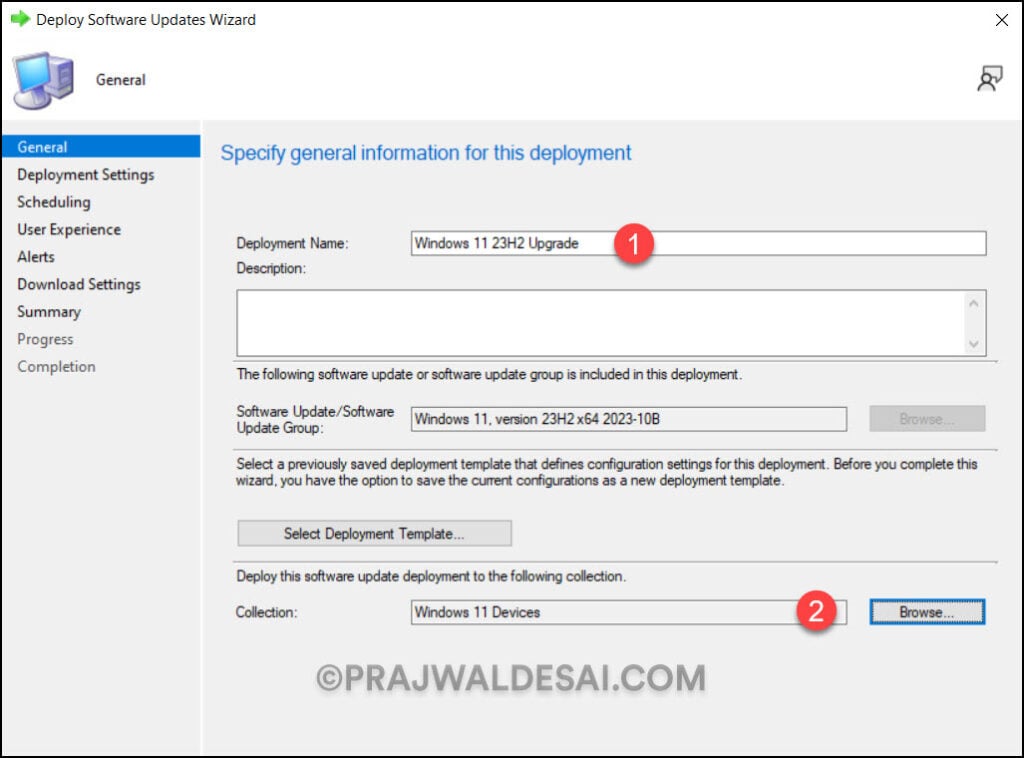Click the 'Software Update/Software Update Group:' label
This screenshot has width=1024, height=758.
point(315,419)
